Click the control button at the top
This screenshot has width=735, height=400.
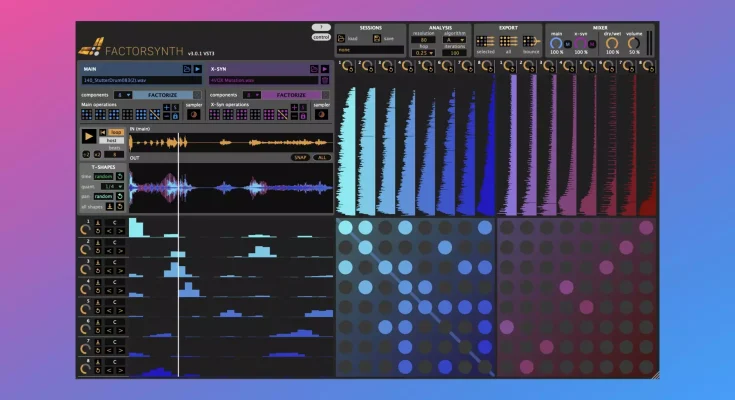(x=321, y=37)
